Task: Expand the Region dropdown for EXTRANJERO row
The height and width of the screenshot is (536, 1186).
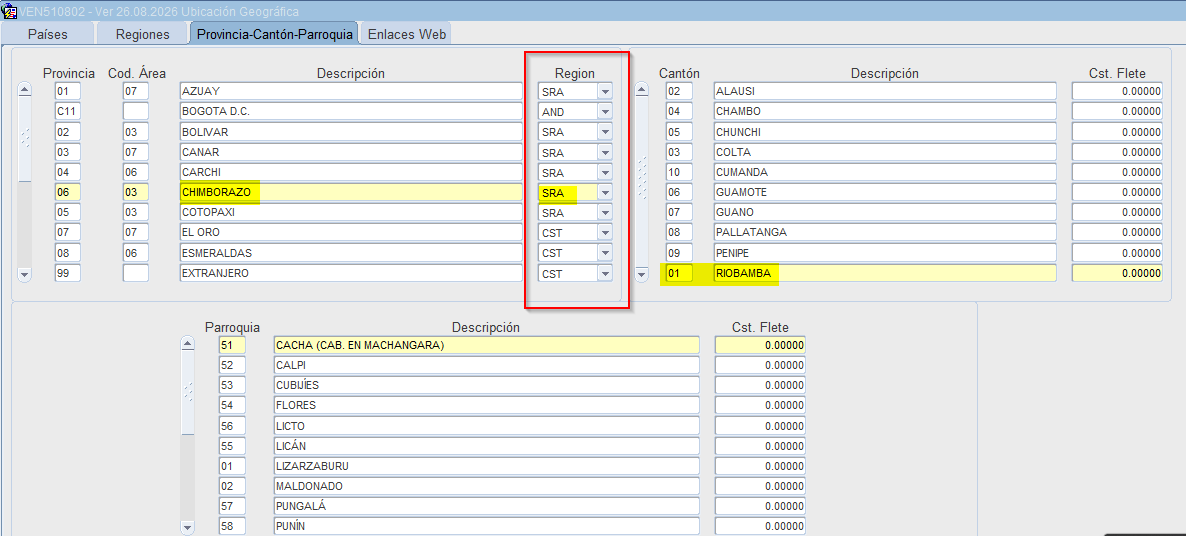Action: point(604,273)
